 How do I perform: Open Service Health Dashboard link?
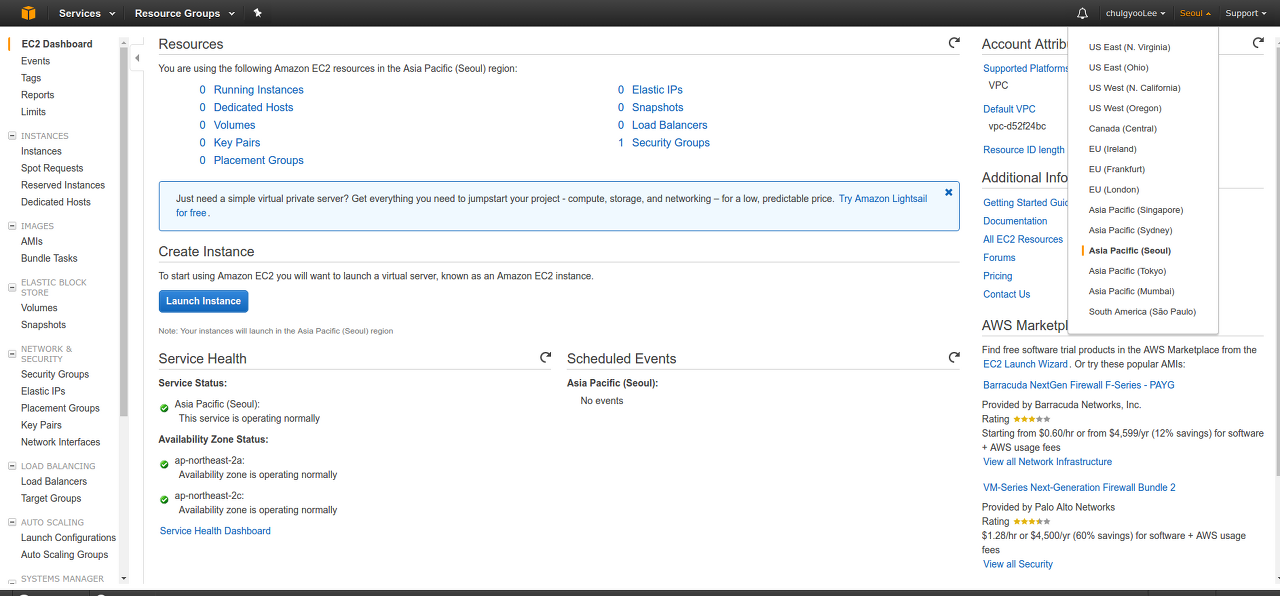pyautogui.click(x=215, y=531)
